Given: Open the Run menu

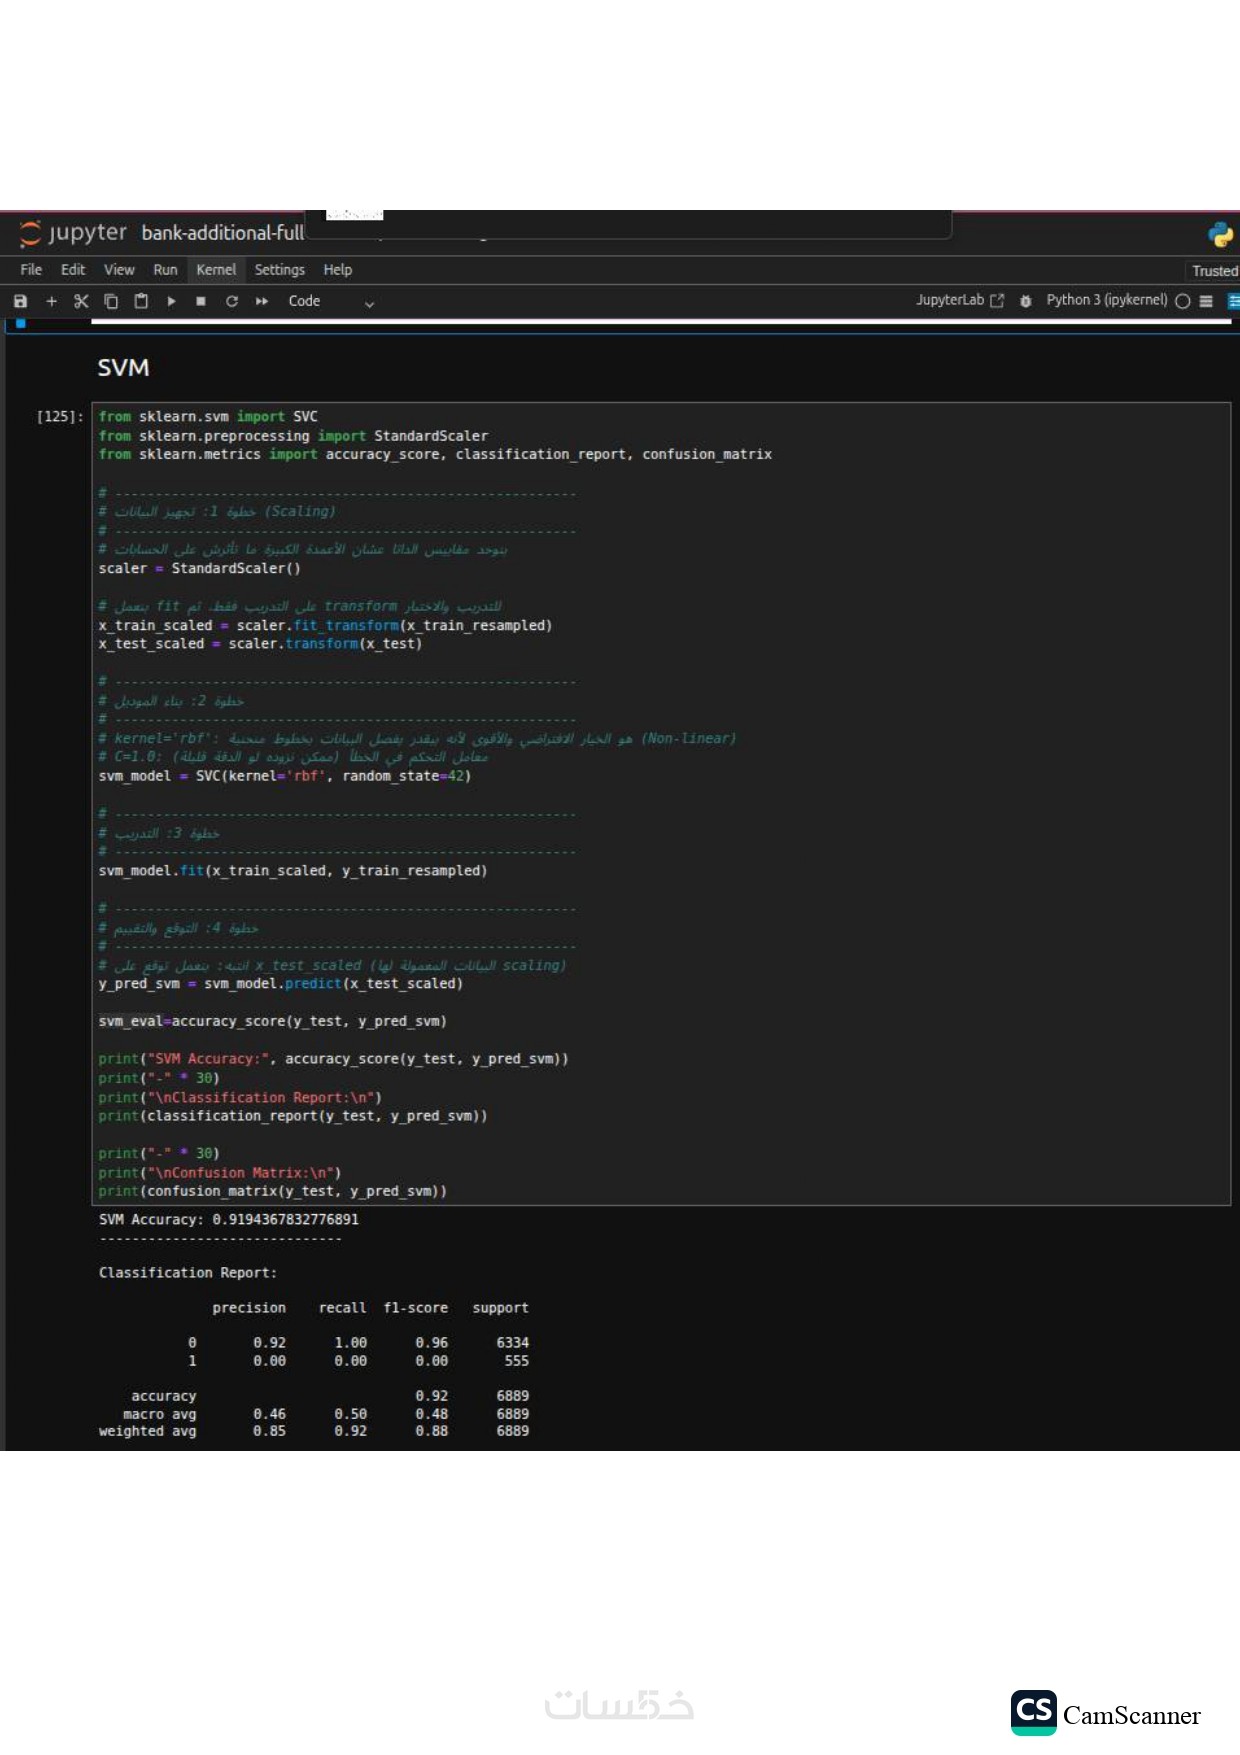Looking at the screenshot, I should click(x=165, y=270).
